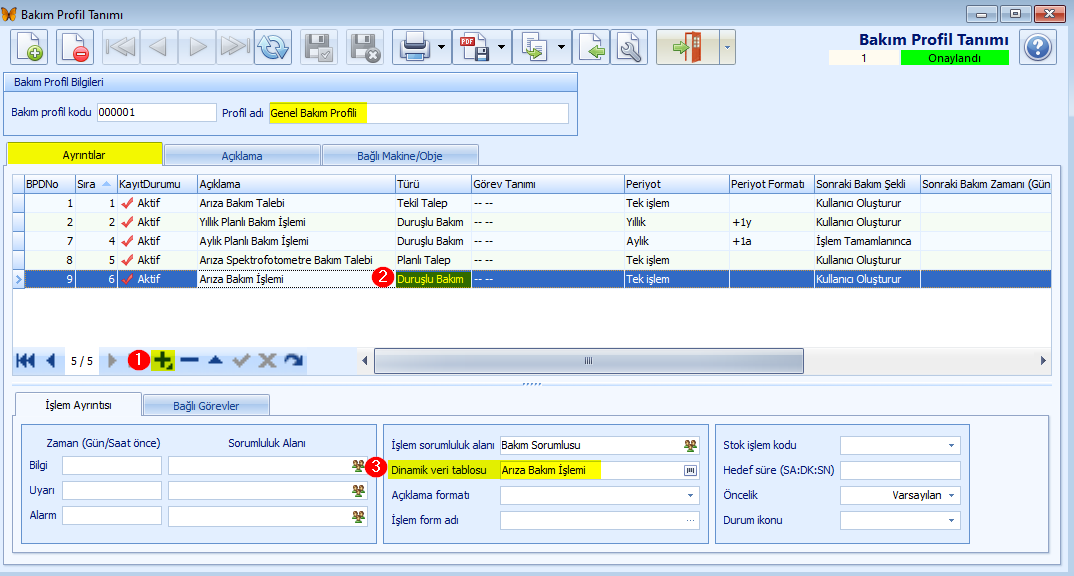This screenshot has width=1074, height=576.
Task: Switch to the Açıklama tab
Action: pyautogui.click(x=242, y=155)
